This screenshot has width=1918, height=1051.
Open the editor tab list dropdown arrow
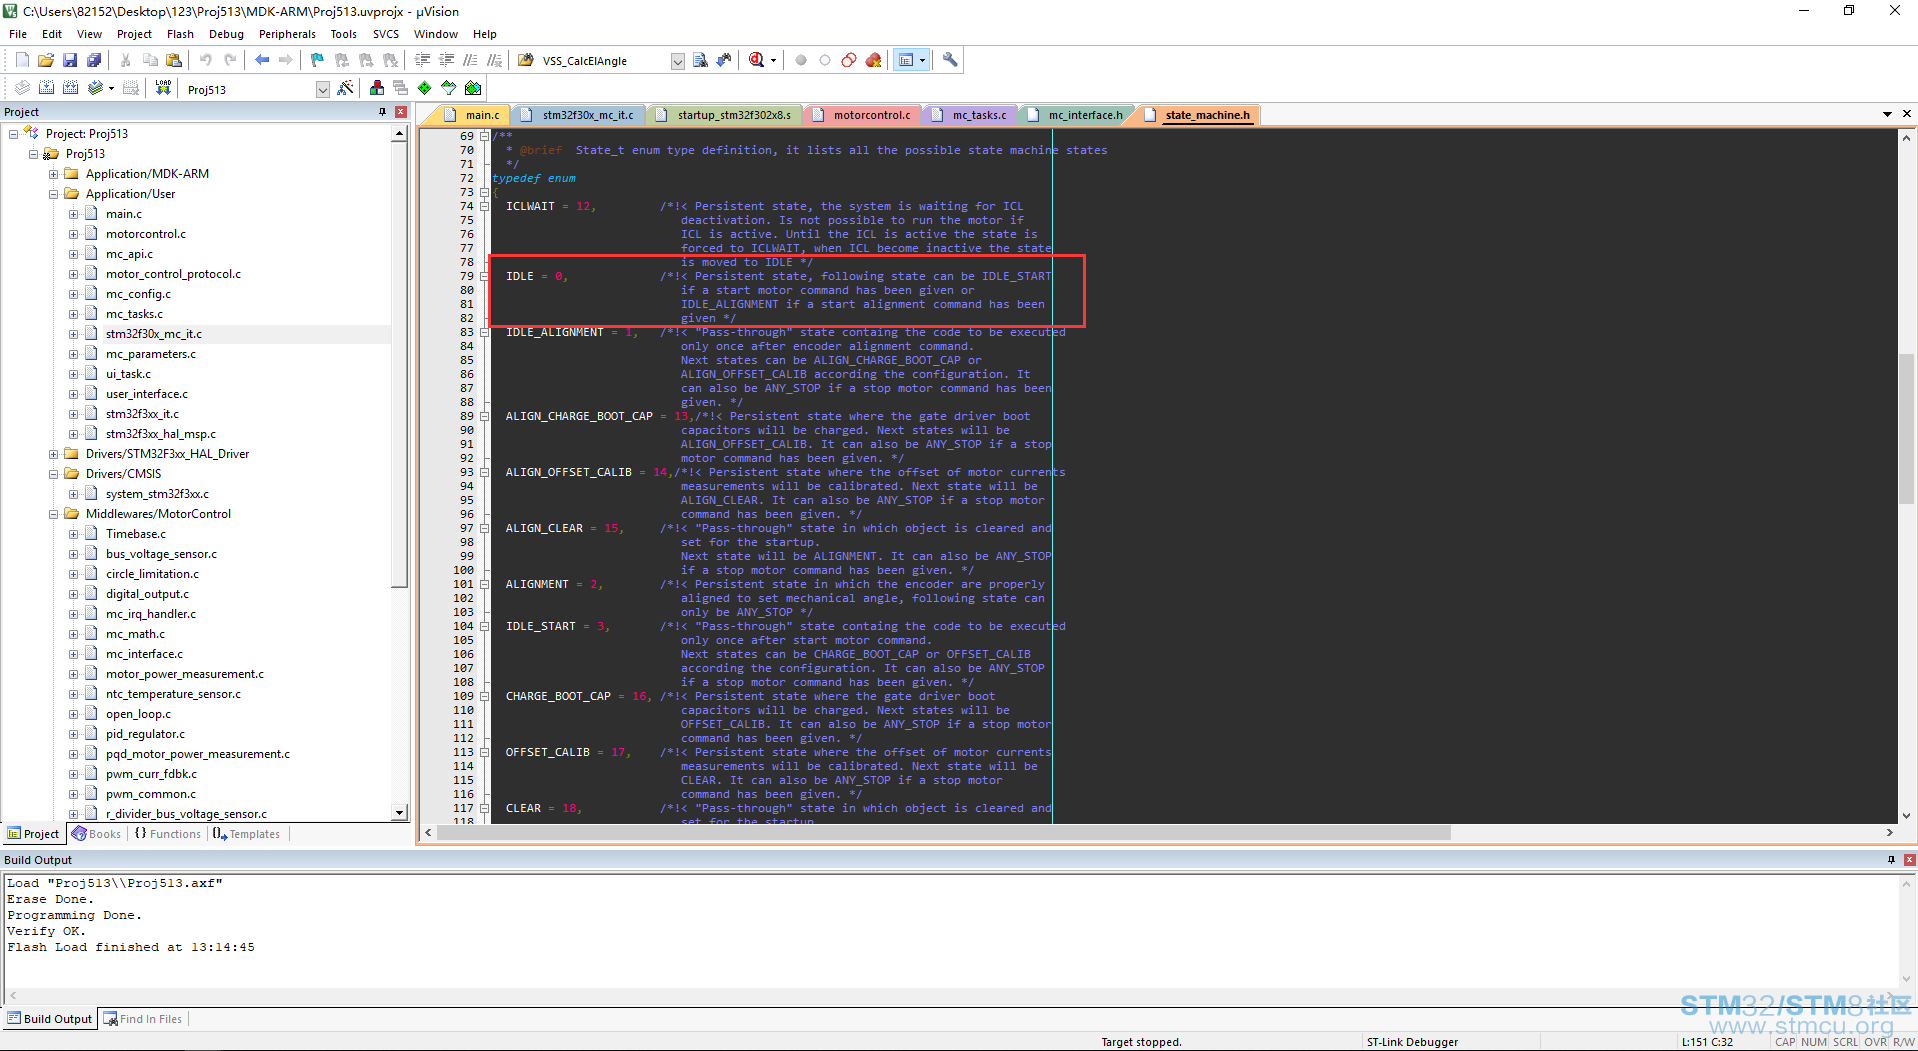point(1887,114)
